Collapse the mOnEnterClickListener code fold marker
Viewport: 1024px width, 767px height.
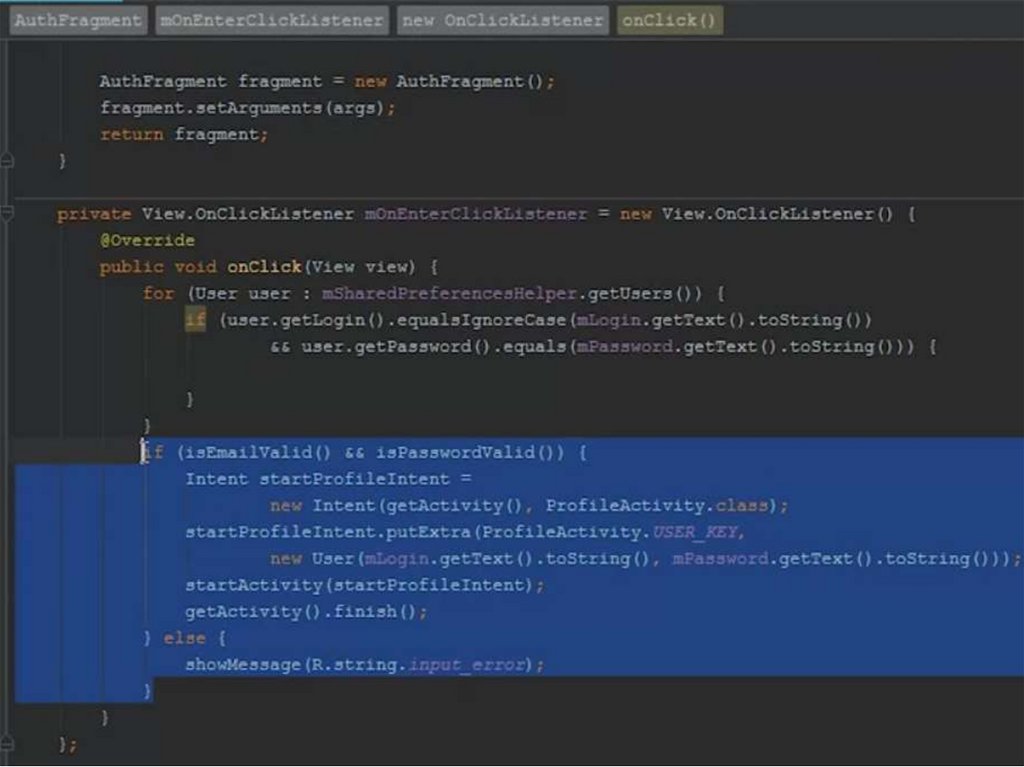pos(8,214)
